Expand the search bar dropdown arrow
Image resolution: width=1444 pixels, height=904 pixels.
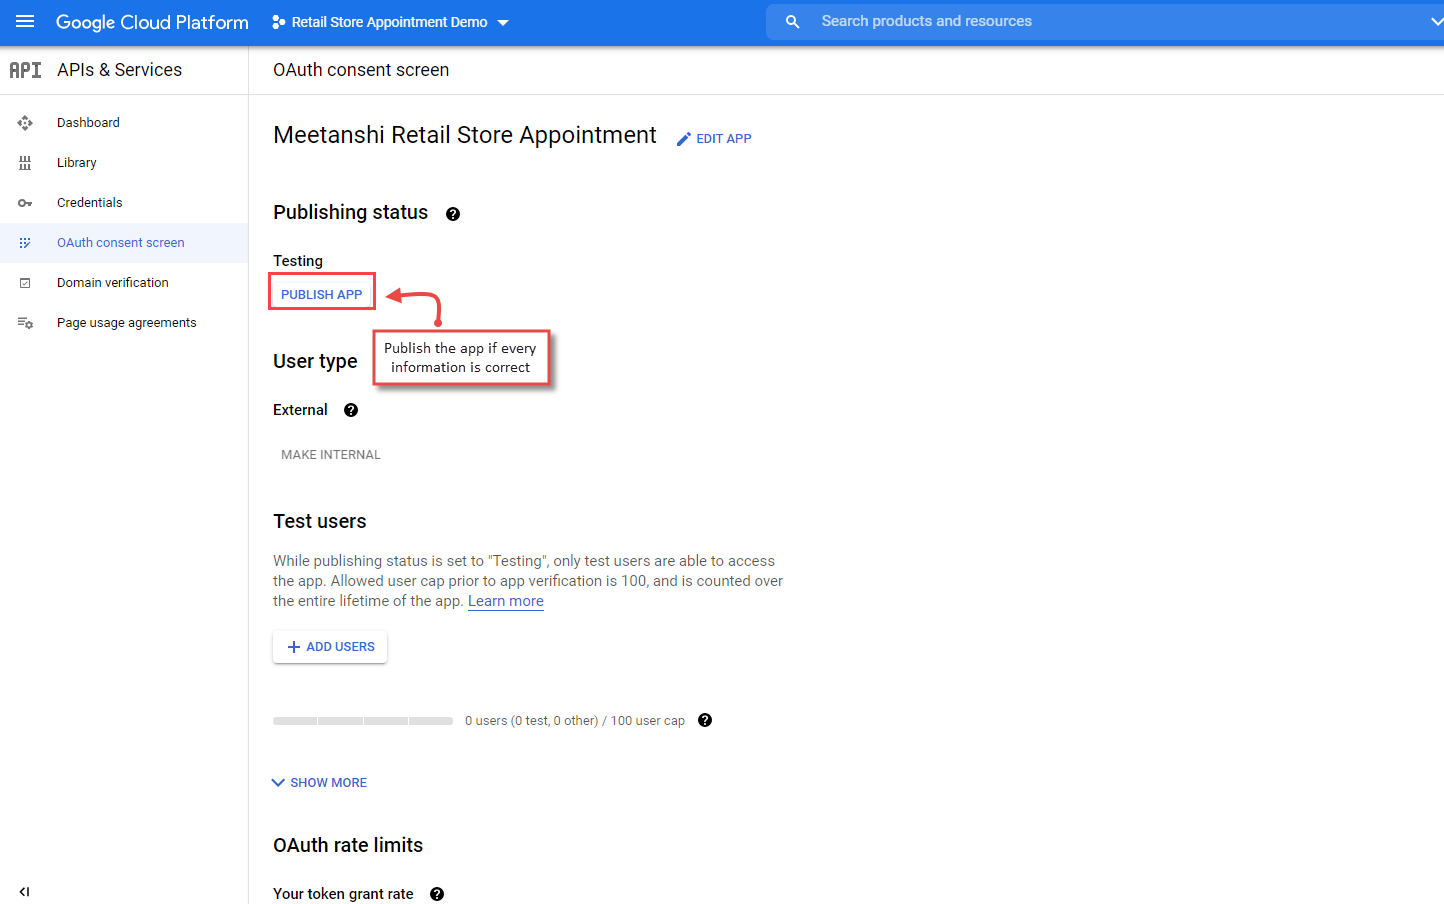pos(1436,21)
